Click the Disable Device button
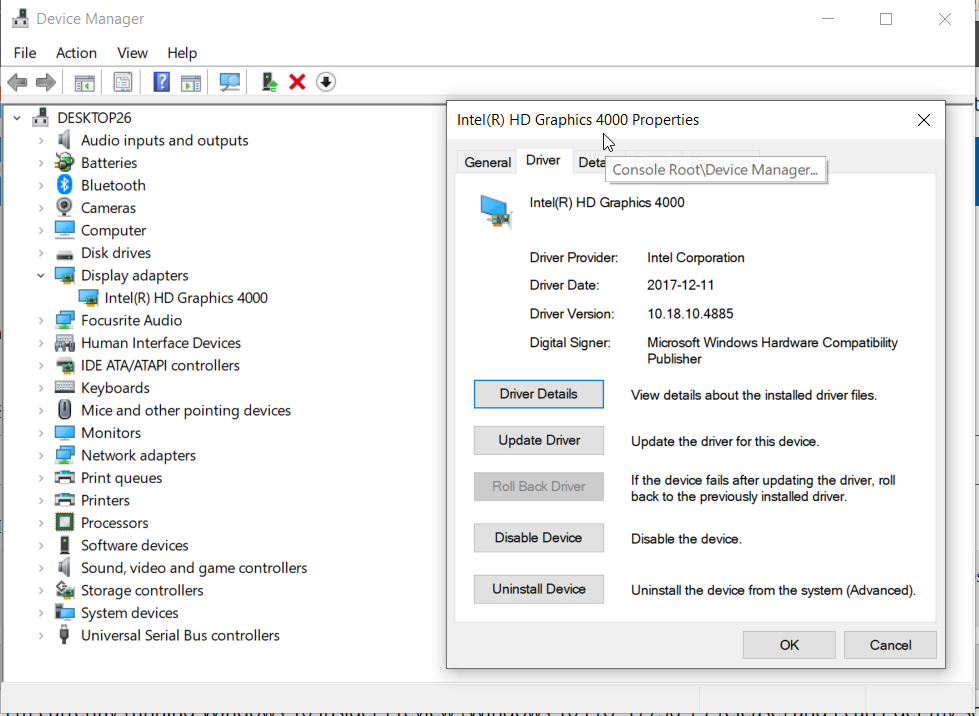The height and width of the screenshot is (716, 979). tap(539, 537)
